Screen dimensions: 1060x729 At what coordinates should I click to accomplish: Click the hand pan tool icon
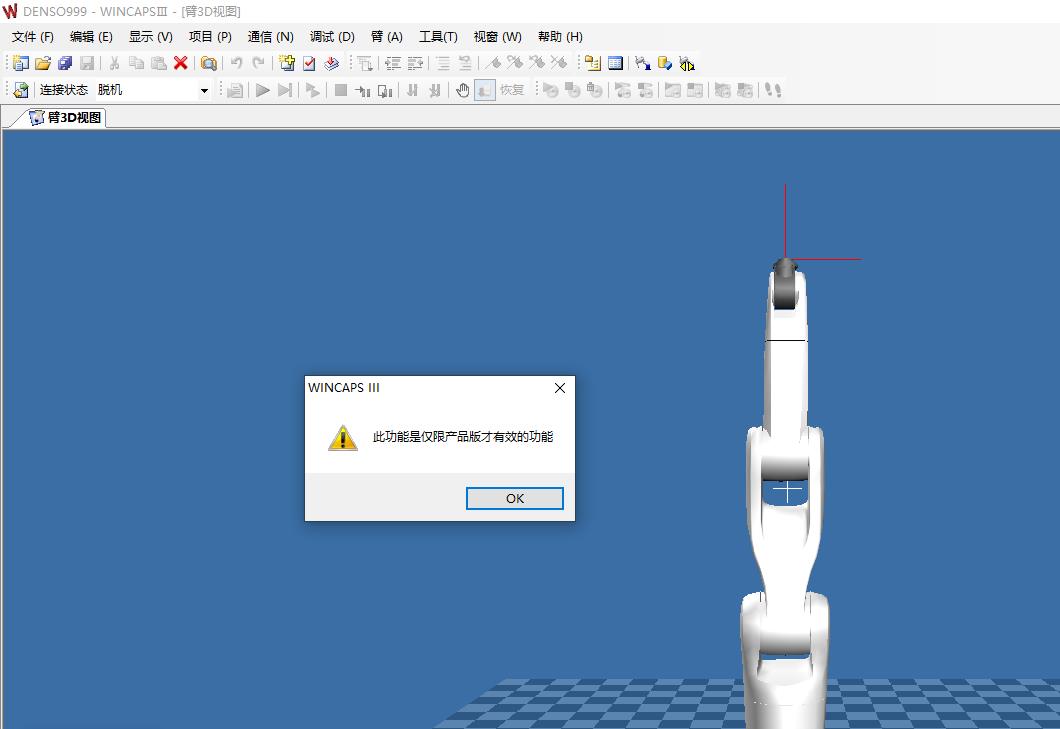pyautogui.click(x=462, y=90)
